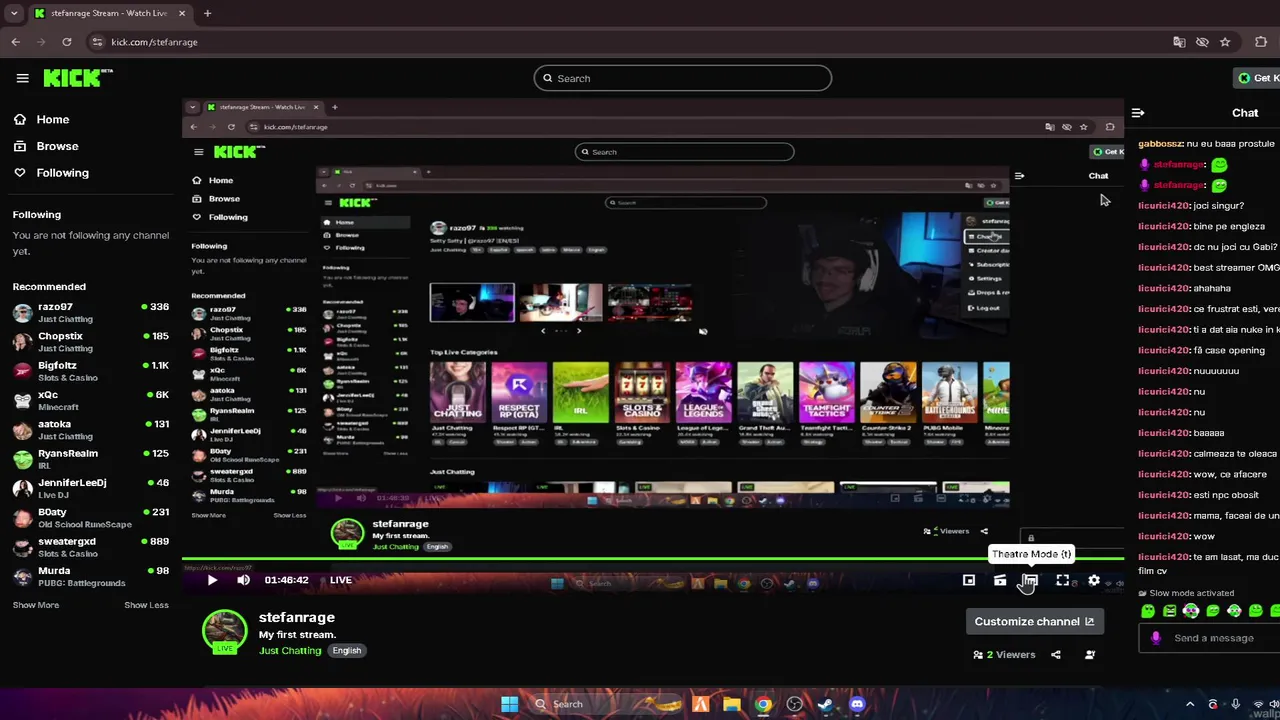Image resolution: width=1280 pixels, height=720 pixels.
Task: Focus the Send a message chat box
Action: [x=1214, y=638]
